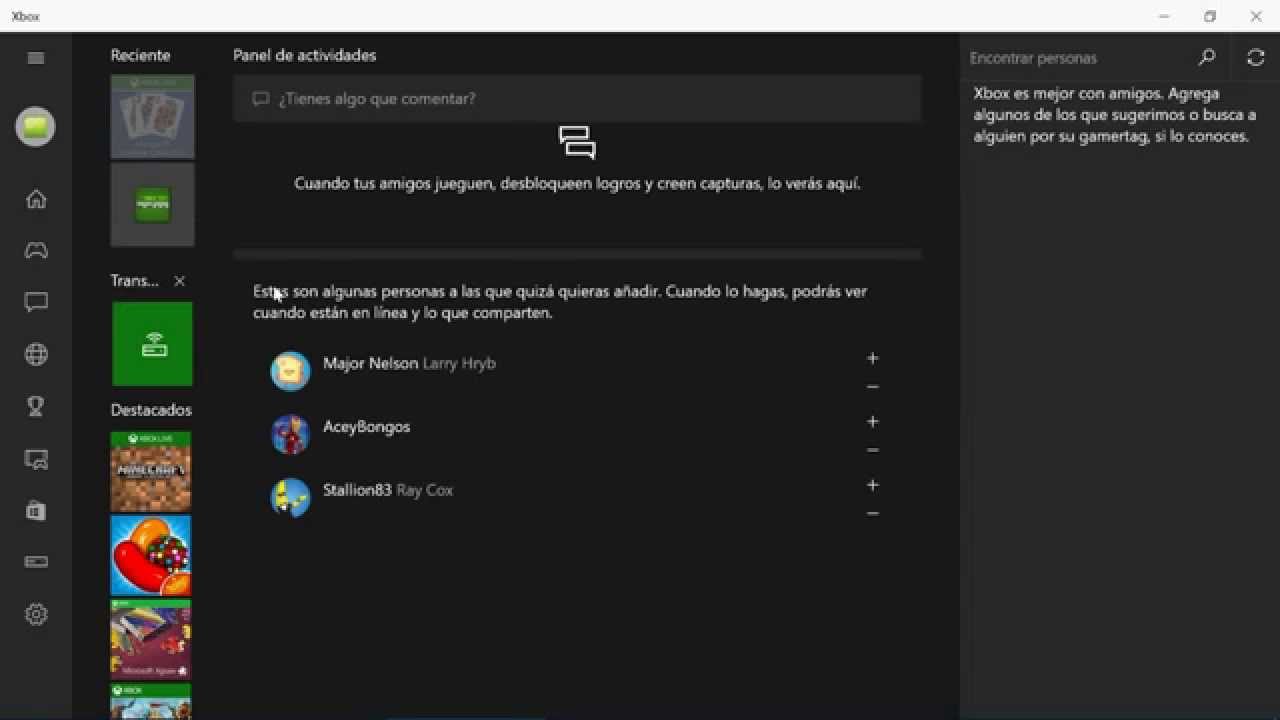Click the Stallion83 gamertag
The image size is (1280, 720).
pos(357,490)
